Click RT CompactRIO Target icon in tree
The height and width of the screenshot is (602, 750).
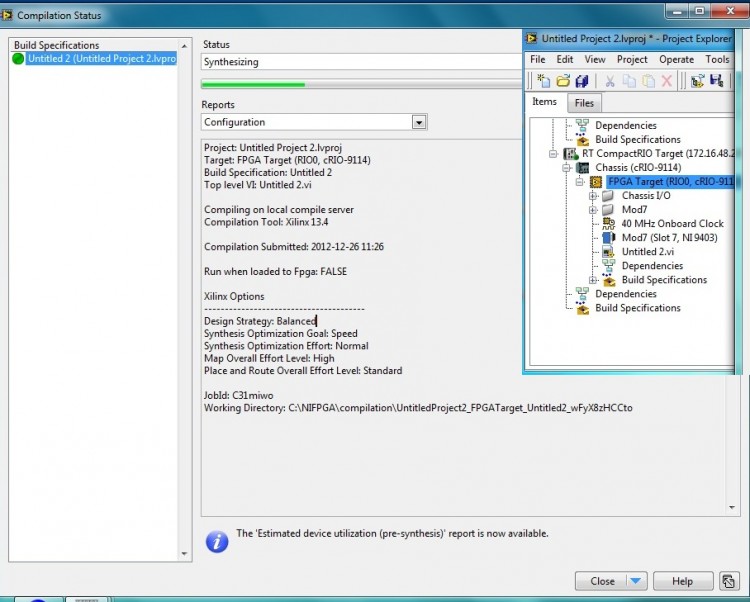(x=570, y=153)
